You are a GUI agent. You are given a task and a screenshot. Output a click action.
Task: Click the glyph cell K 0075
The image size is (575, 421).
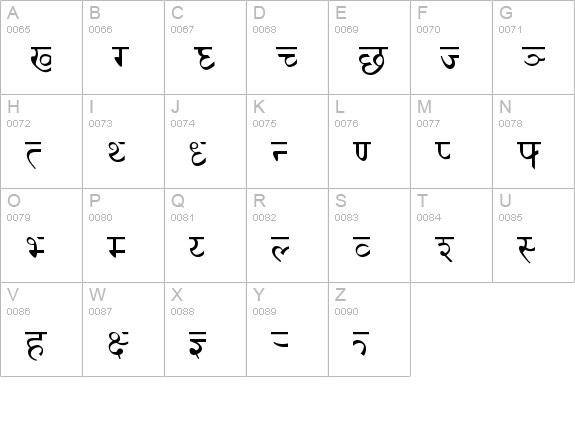(x=288, y=142)
